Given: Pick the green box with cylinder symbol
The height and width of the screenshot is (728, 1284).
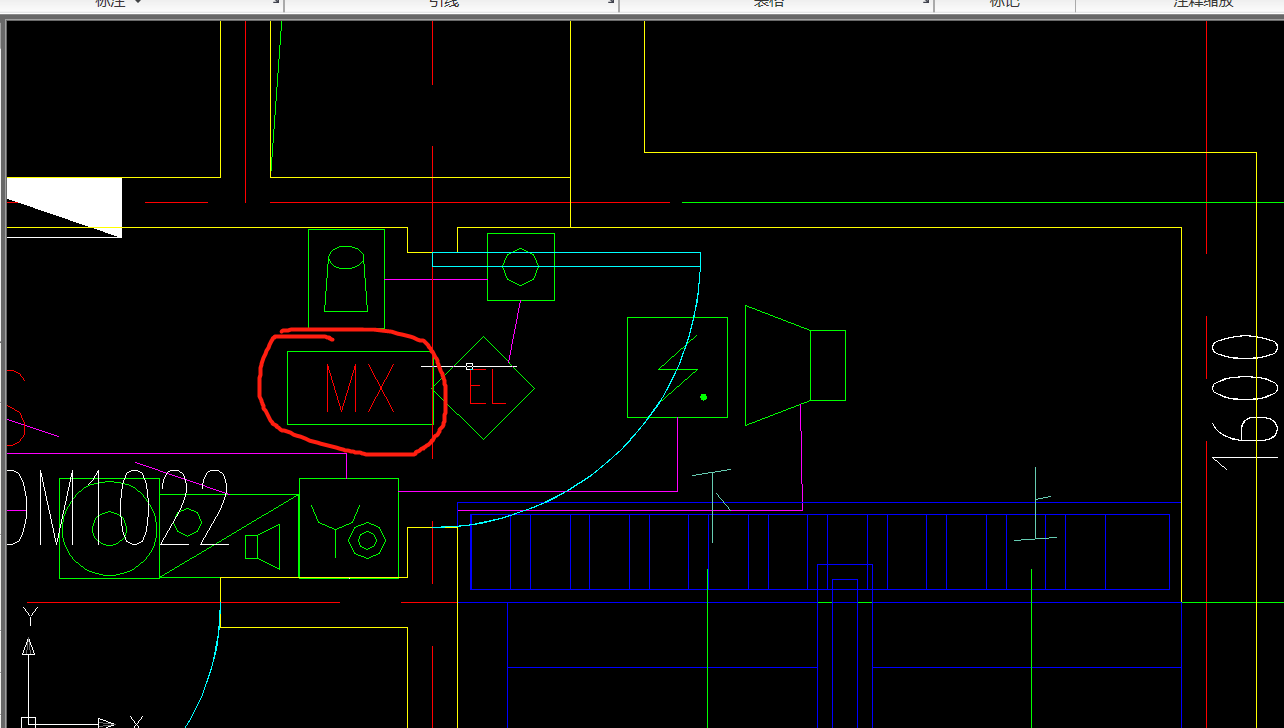Looking at the screenshot, I should (x=346, y=279).
